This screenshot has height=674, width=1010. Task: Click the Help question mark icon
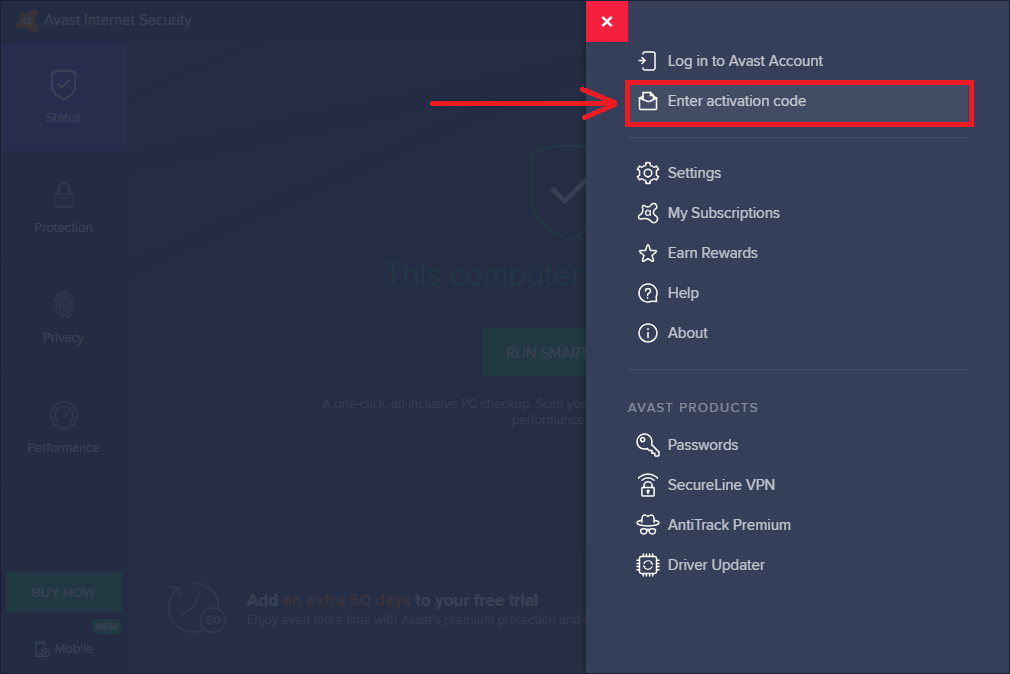(648, 293)
